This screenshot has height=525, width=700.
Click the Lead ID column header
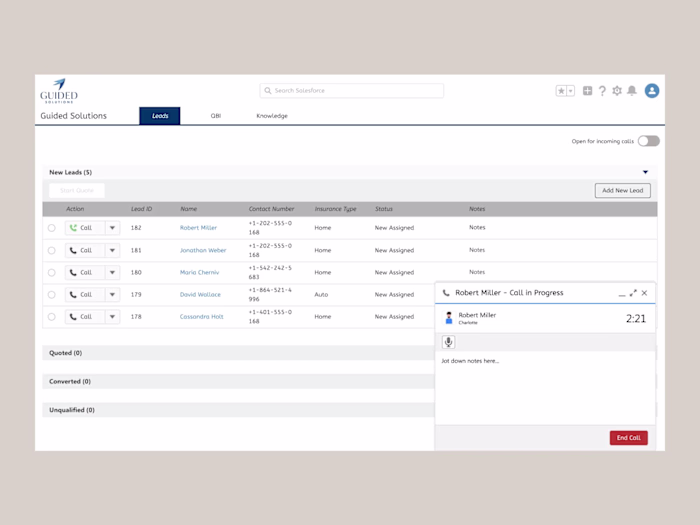pos(142,209)
